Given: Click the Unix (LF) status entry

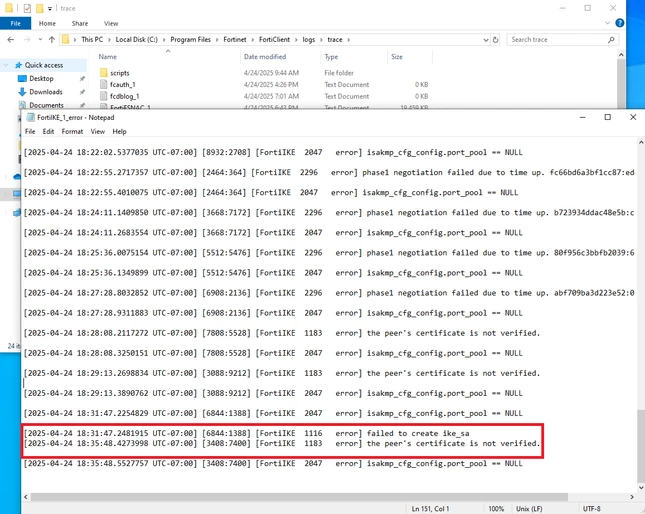Looking at the screenshot, I should coord(529,509).
